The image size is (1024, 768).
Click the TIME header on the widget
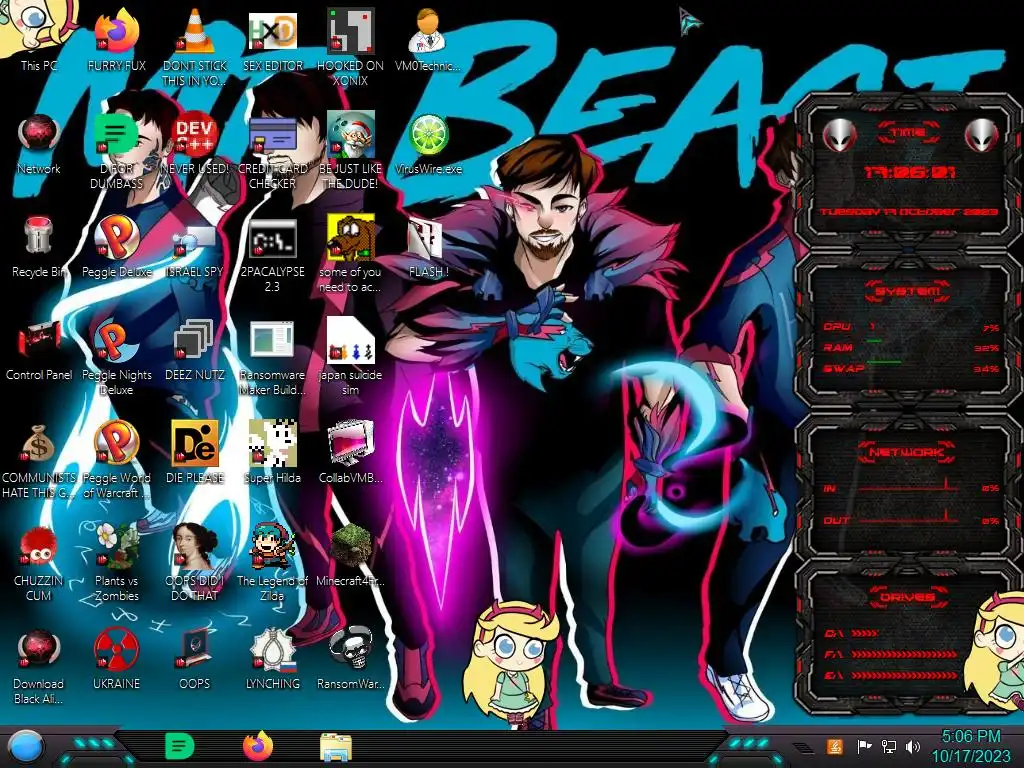908,133
